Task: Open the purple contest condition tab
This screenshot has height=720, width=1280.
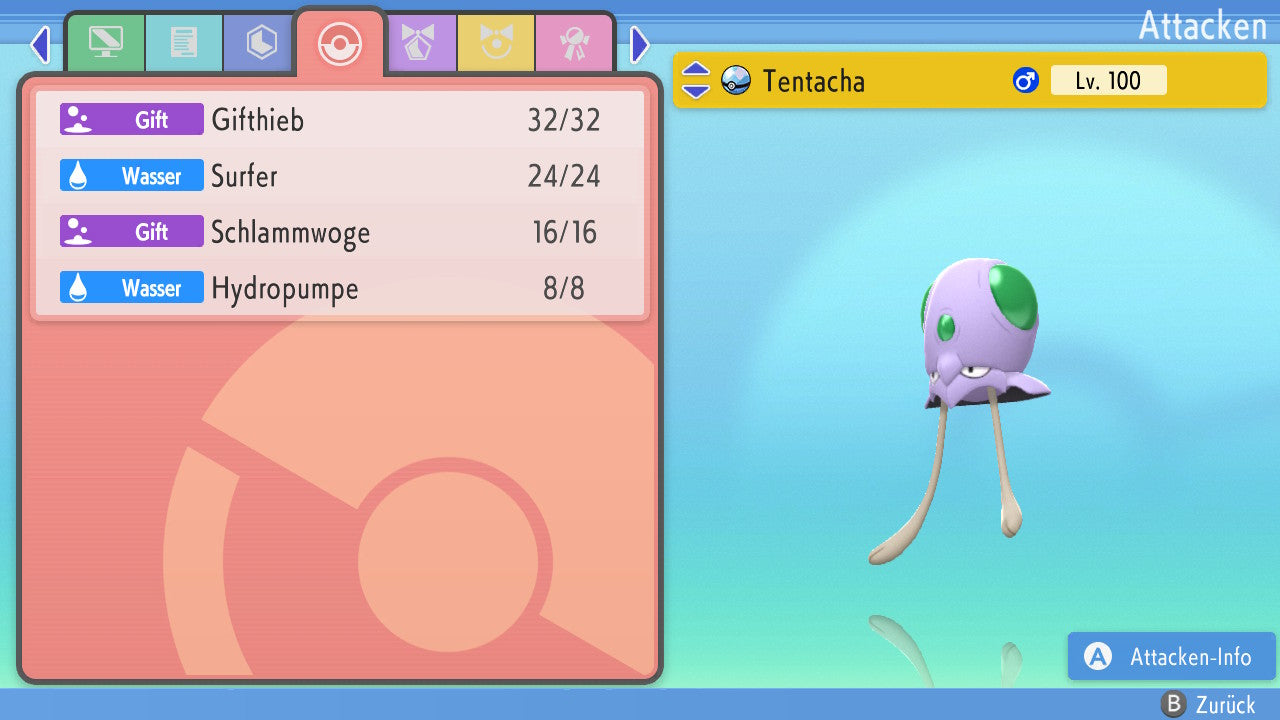Action: point(418,43)
